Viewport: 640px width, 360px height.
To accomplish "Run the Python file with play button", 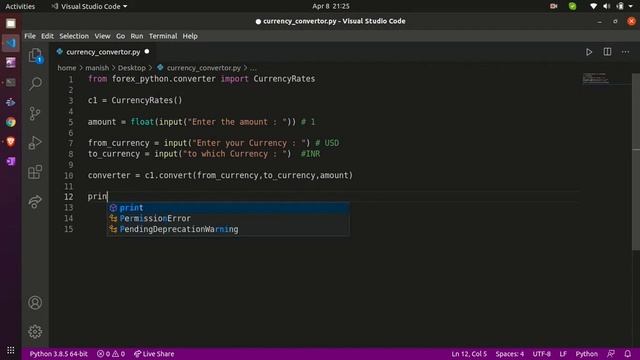I will point(589,52).
